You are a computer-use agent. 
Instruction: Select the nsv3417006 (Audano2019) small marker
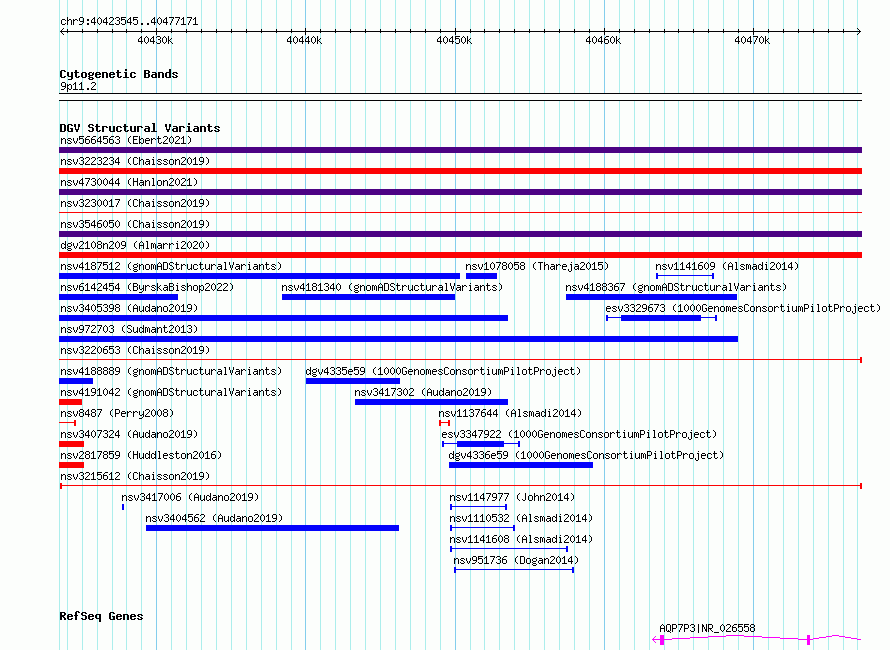pos(123,507)
